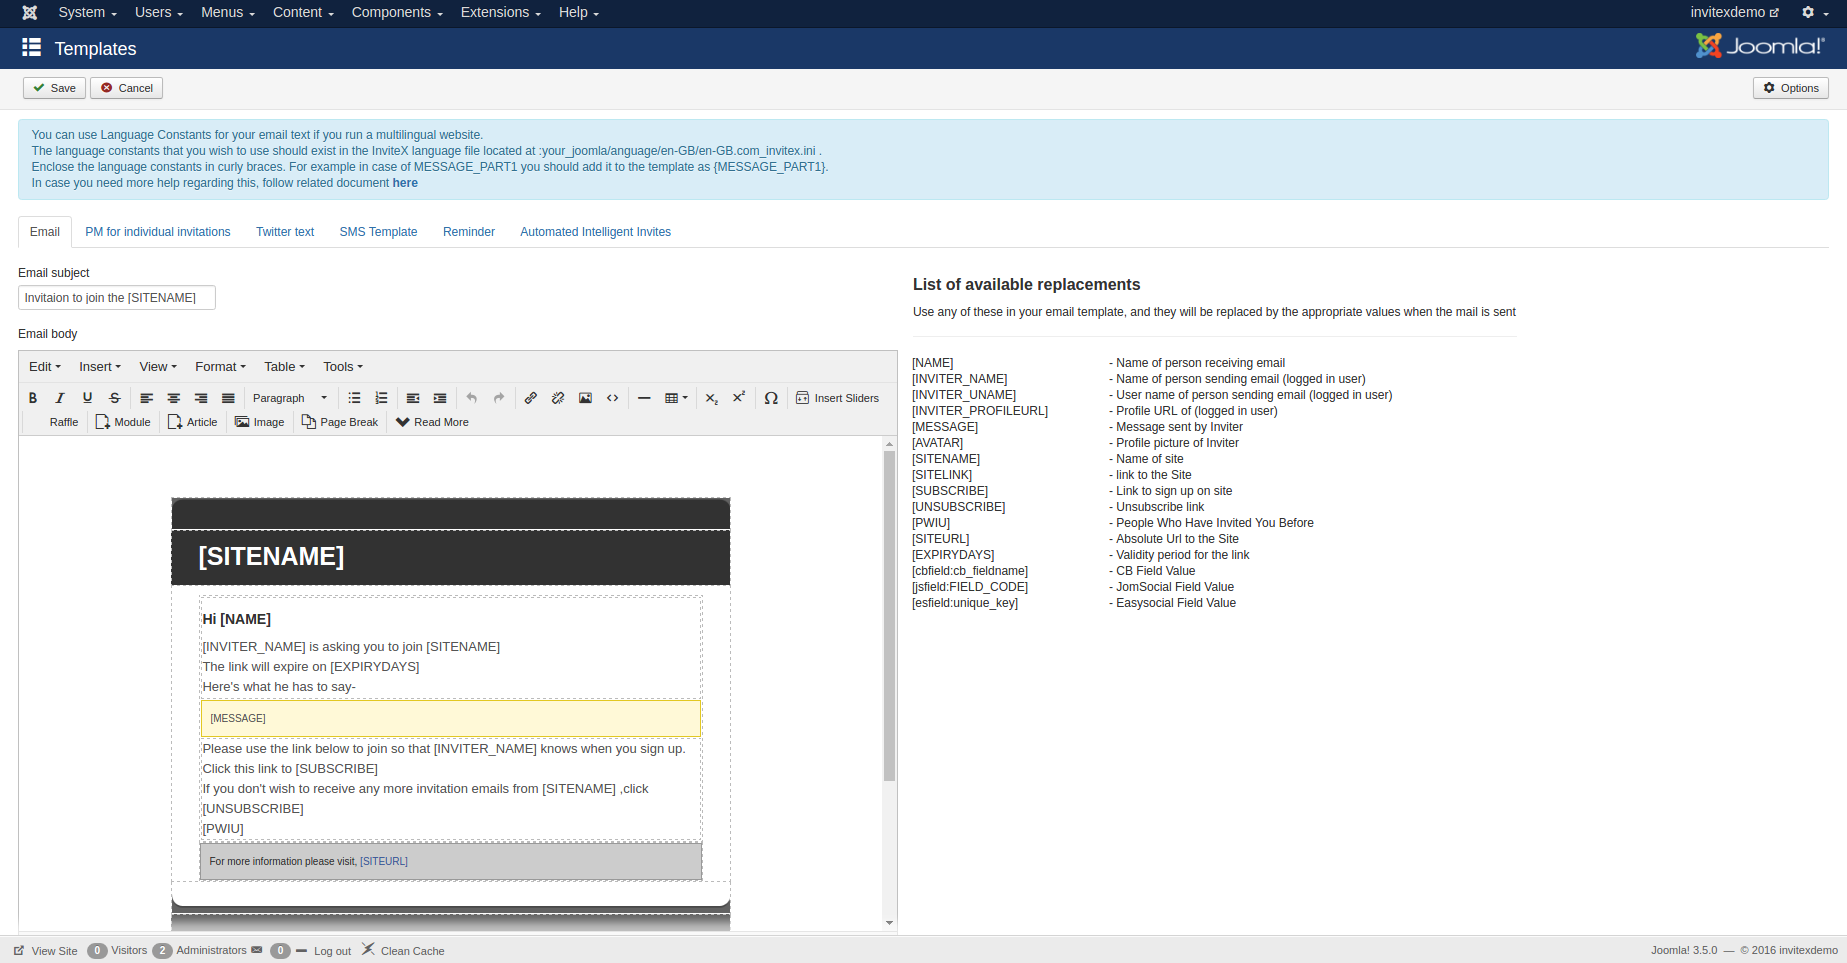The height and width of the screenshot is (963, 1847).
Task: Center-align the text
Action: [174, 398]
